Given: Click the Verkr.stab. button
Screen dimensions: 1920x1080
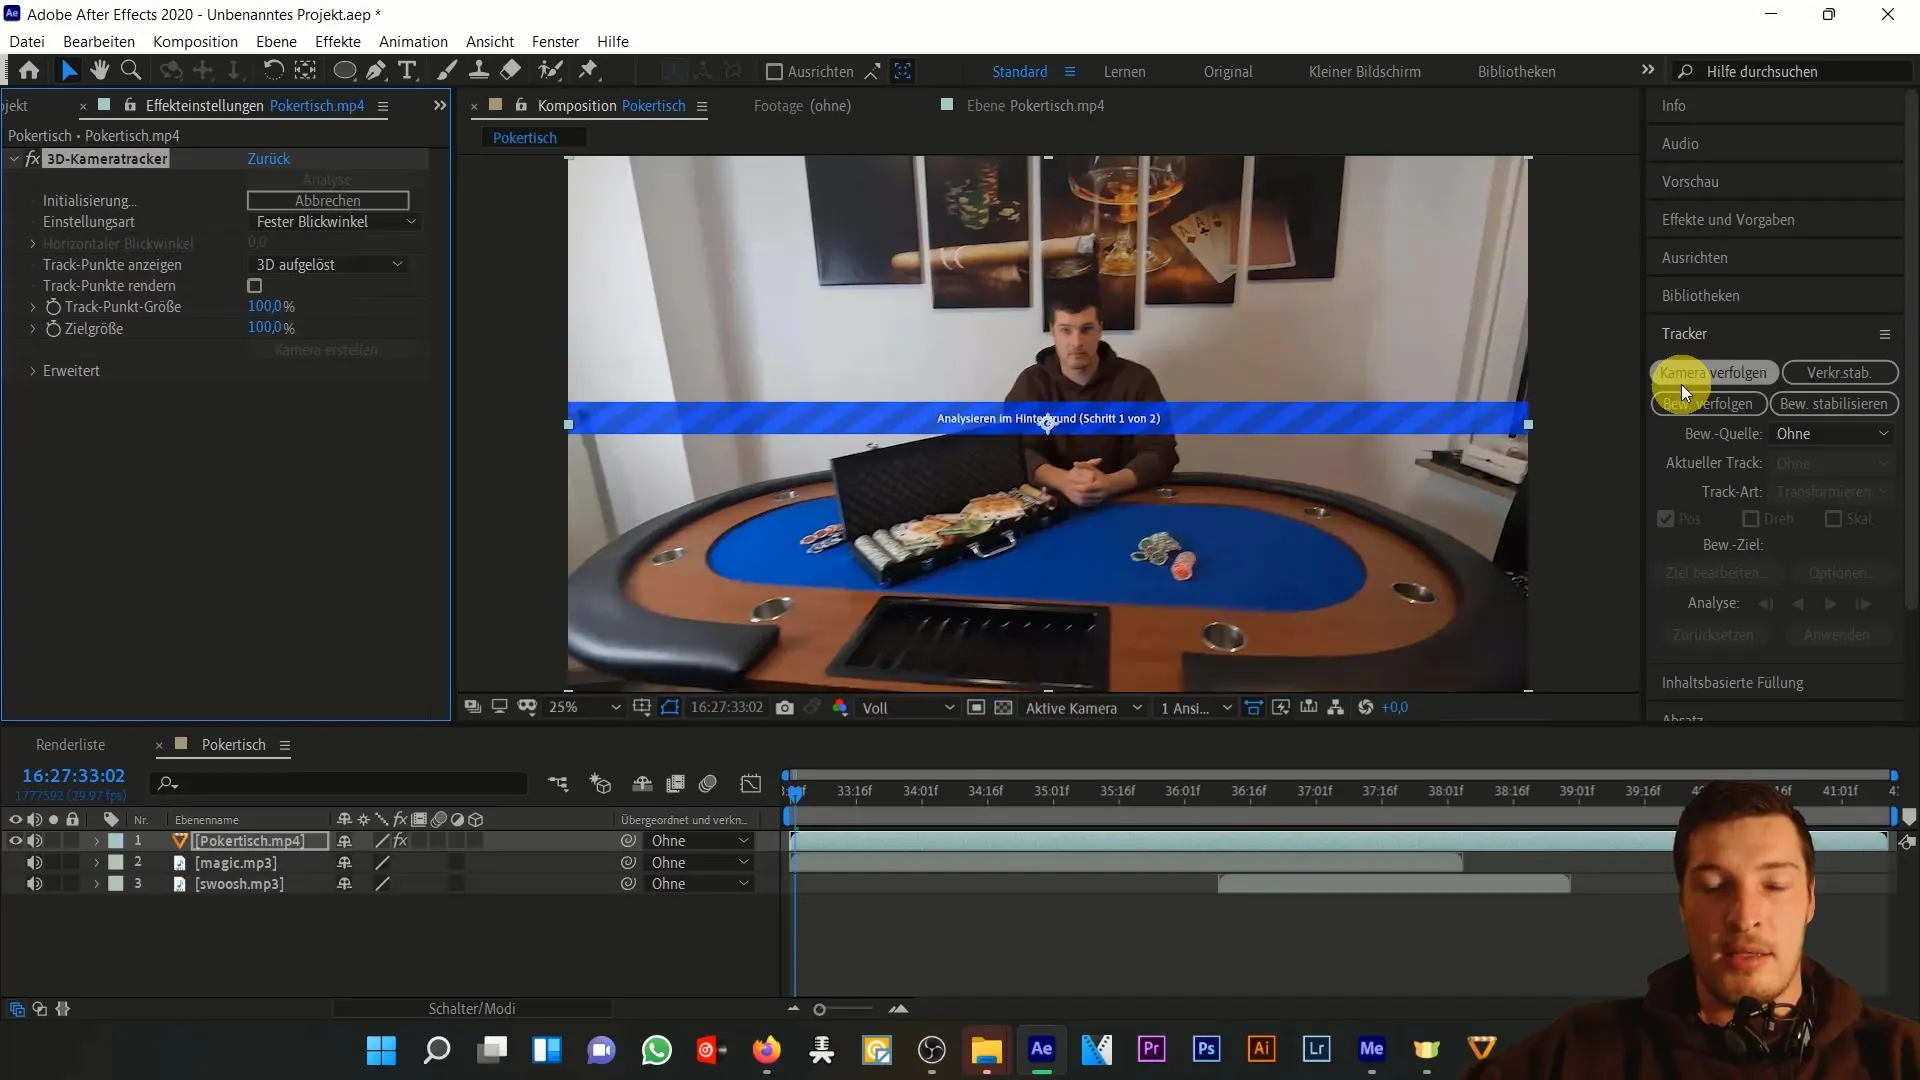Looking at the screenshot, I should point(1840,373).
